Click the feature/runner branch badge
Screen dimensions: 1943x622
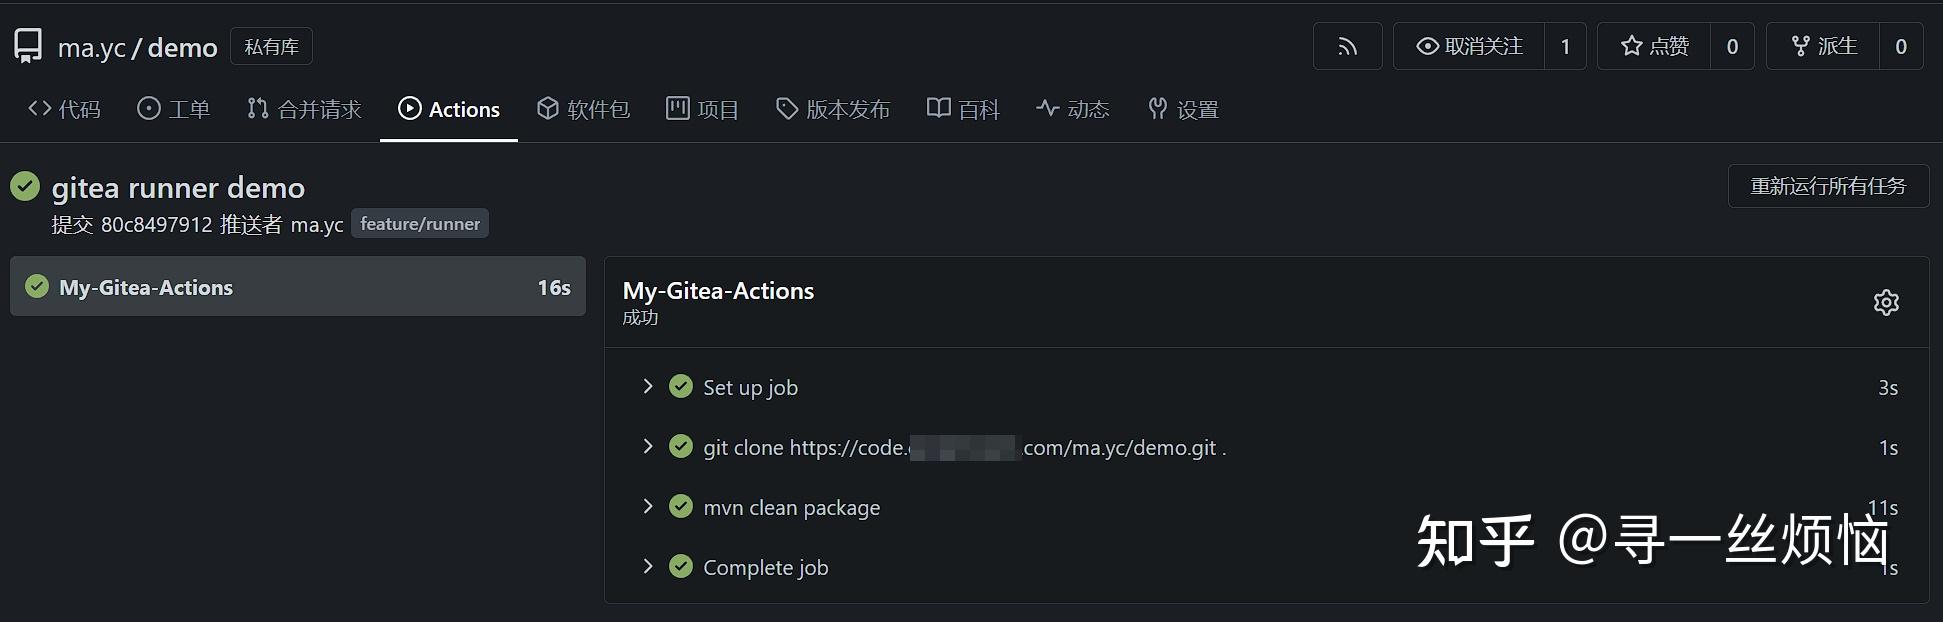click(x=419, y=223)
